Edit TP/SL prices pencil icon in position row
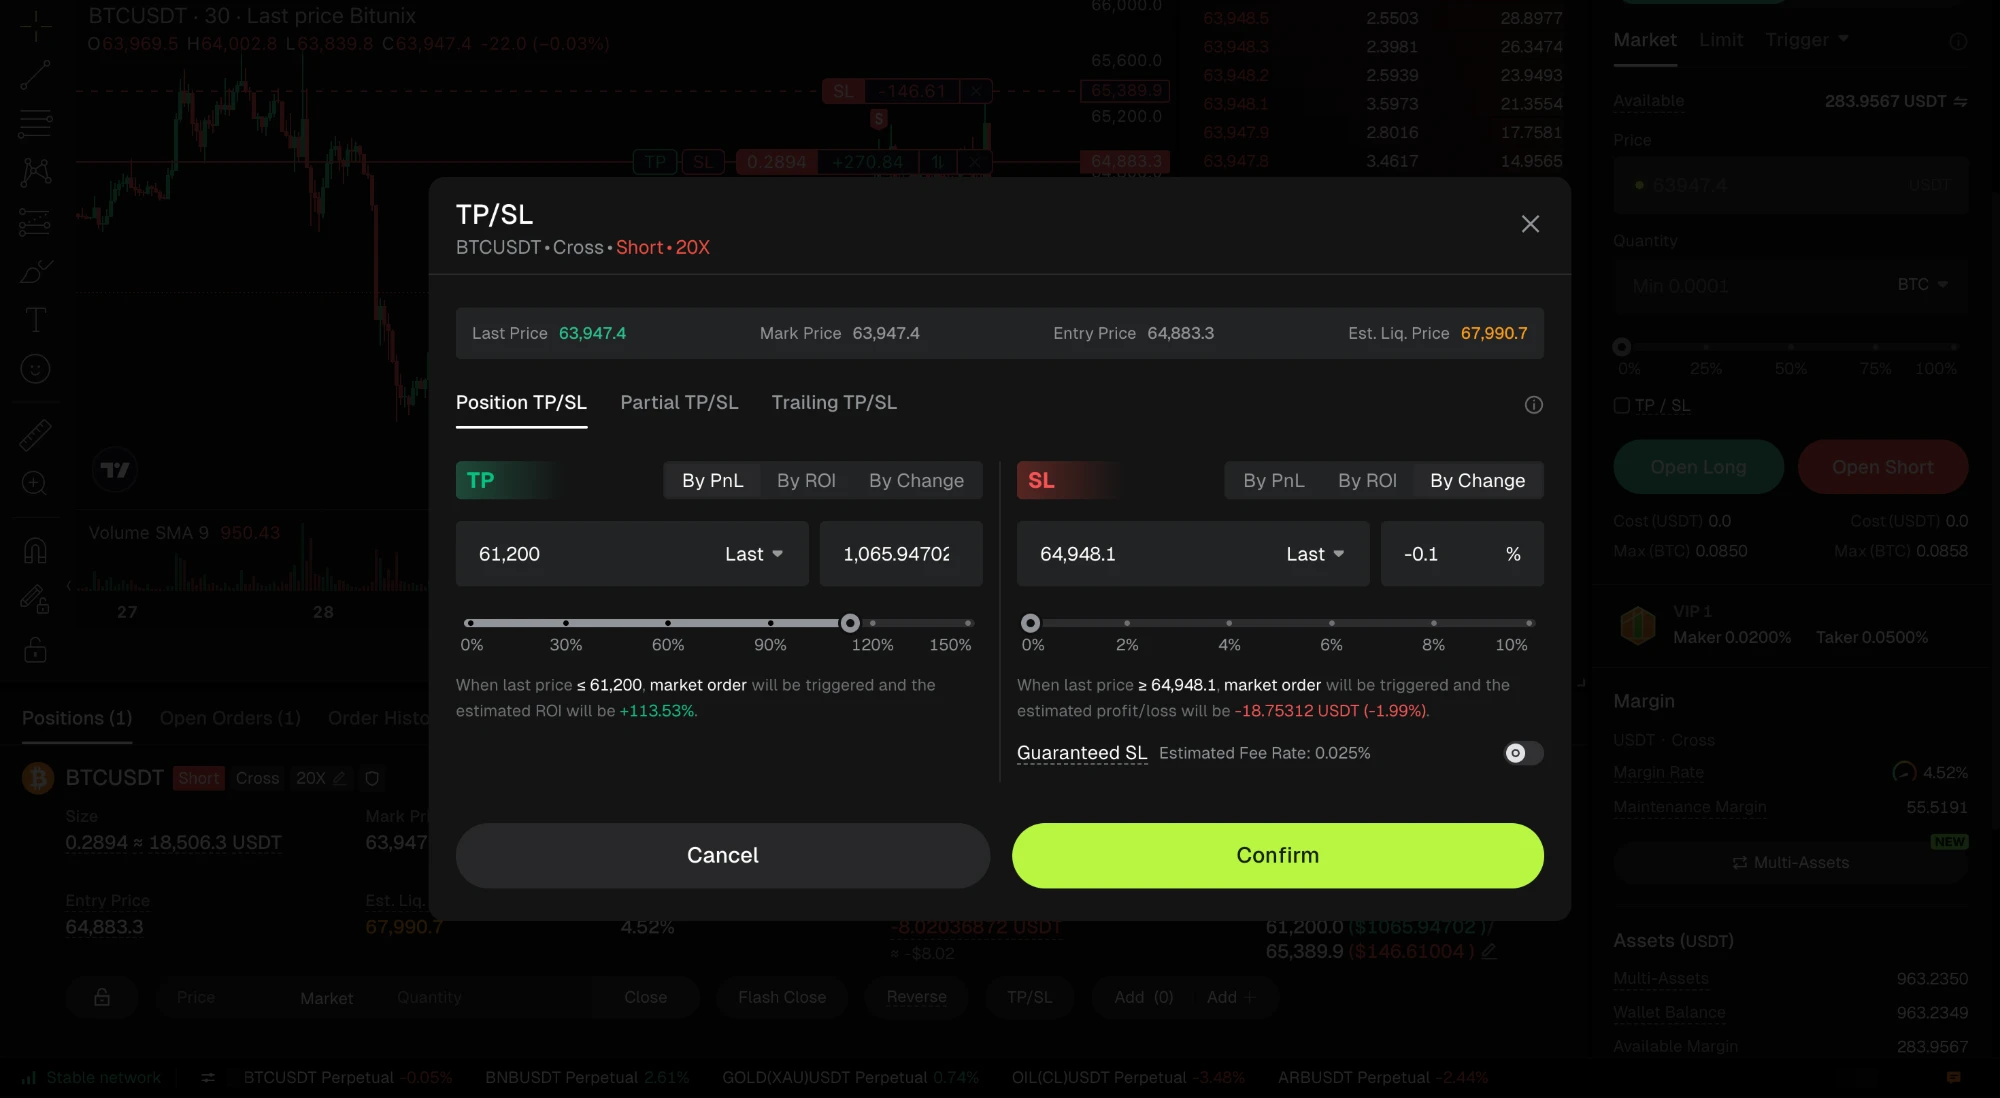This screenshot has height=1098, width=2000. (1489, 952)
